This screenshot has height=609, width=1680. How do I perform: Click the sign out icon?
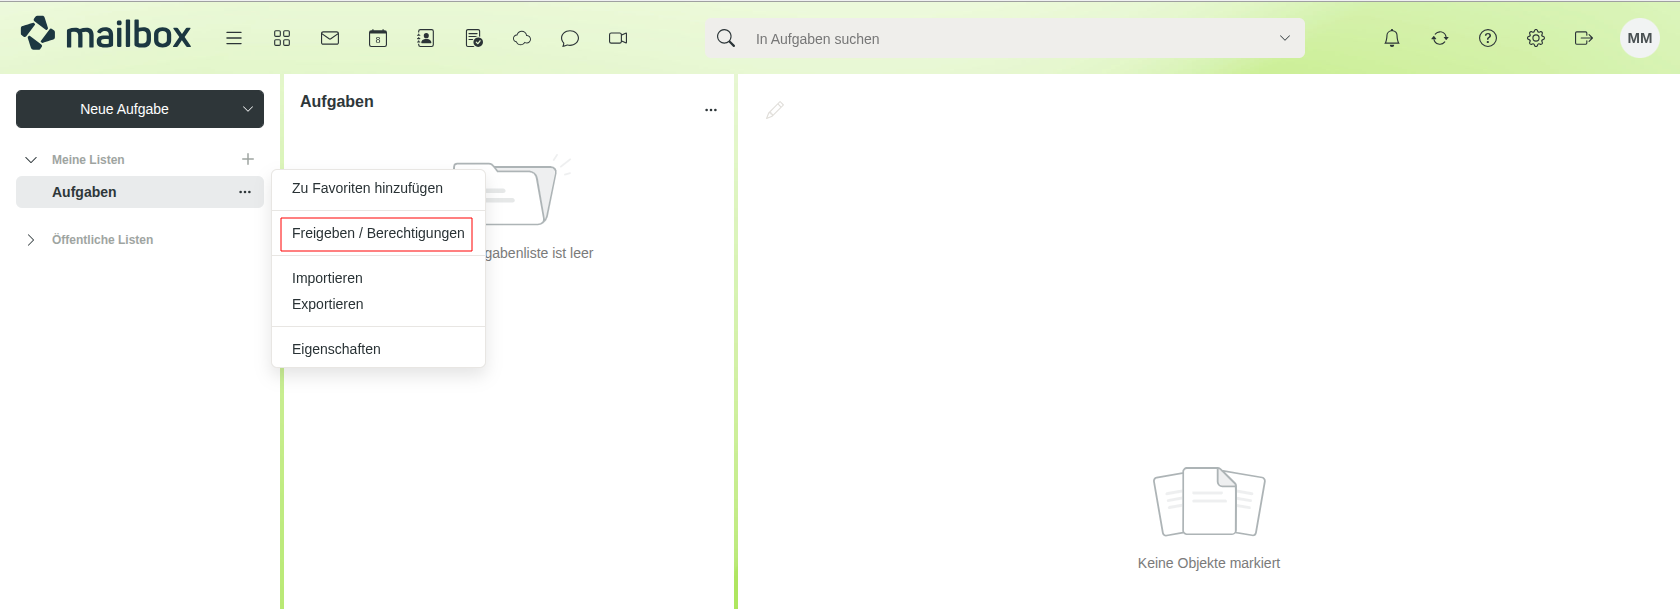1584,38
